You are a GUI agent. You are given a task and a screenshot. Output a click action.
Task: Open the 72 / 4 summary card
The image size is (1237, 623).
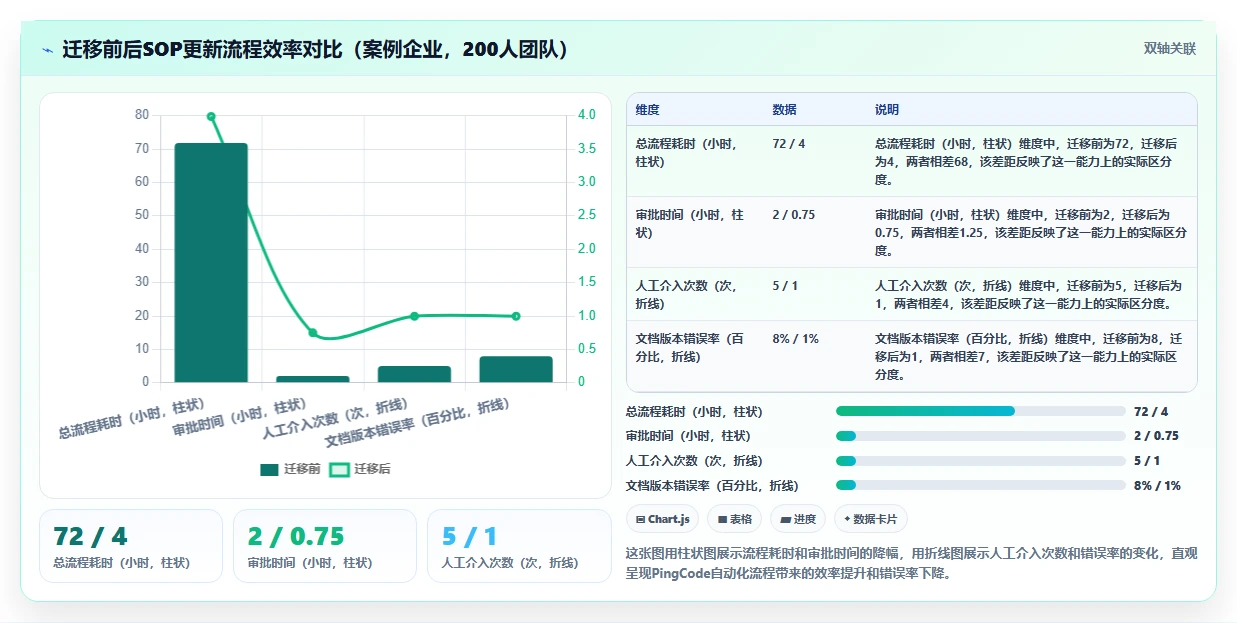click(131, 546)
